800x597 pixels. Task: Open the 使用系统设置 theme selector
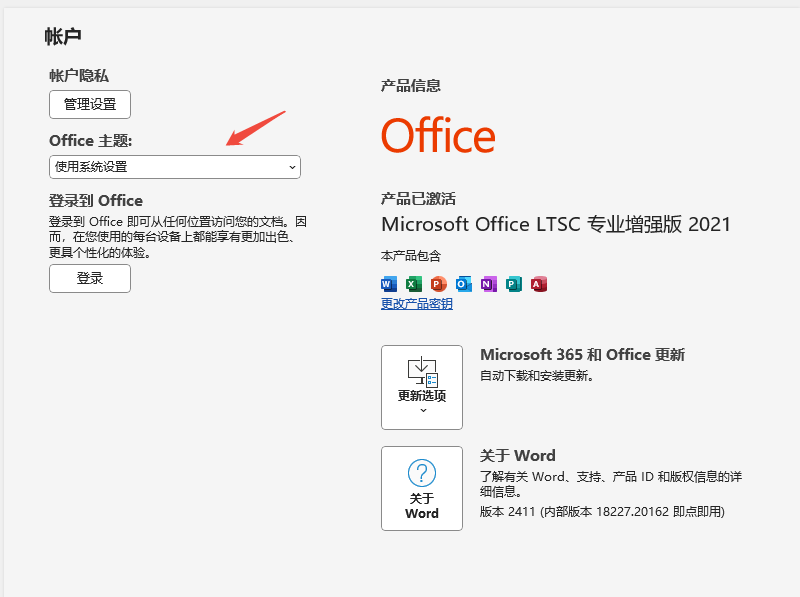[174, 167]
